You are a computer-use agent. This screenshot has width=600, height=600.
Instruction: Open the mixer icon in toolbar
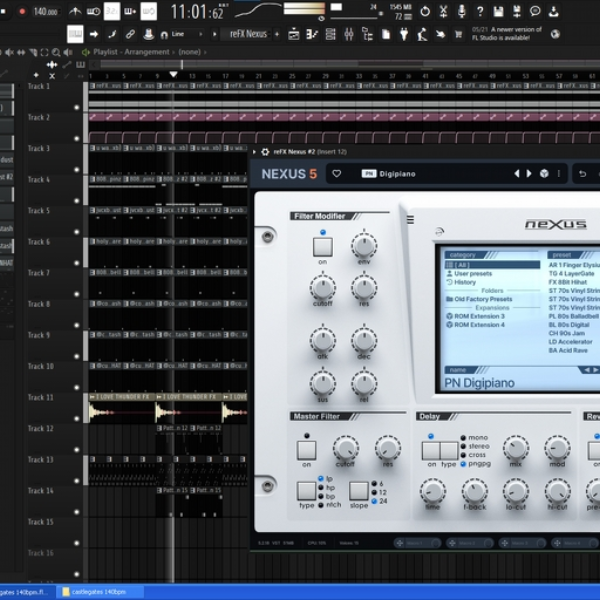(349, 34)
